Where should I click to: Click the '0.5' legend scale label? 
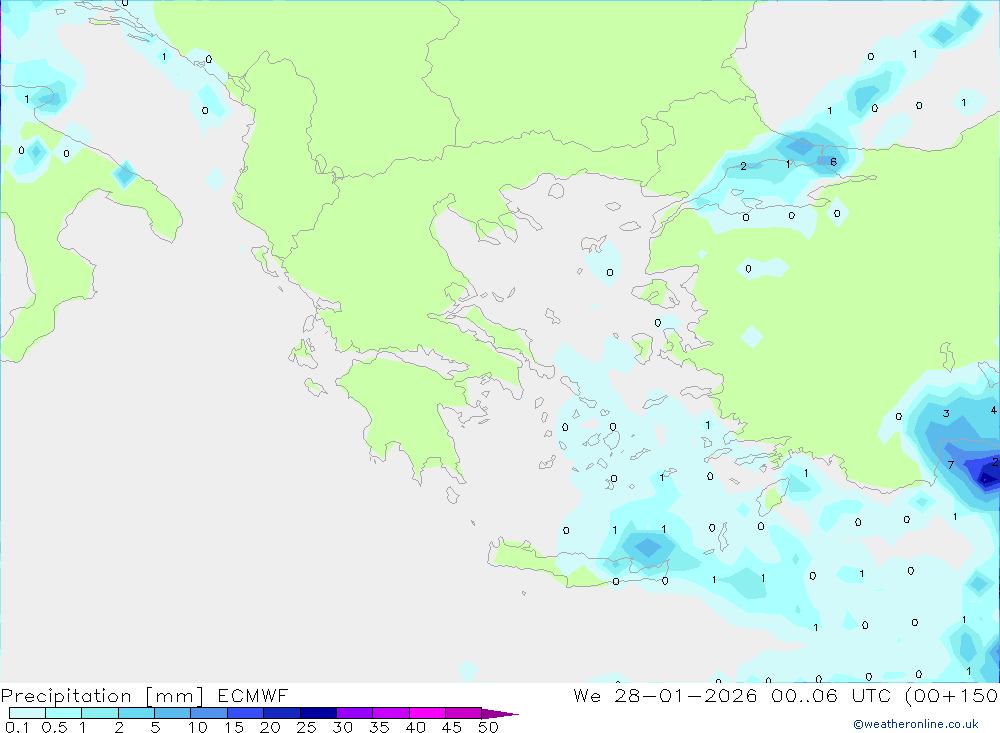tap(54, 727)
